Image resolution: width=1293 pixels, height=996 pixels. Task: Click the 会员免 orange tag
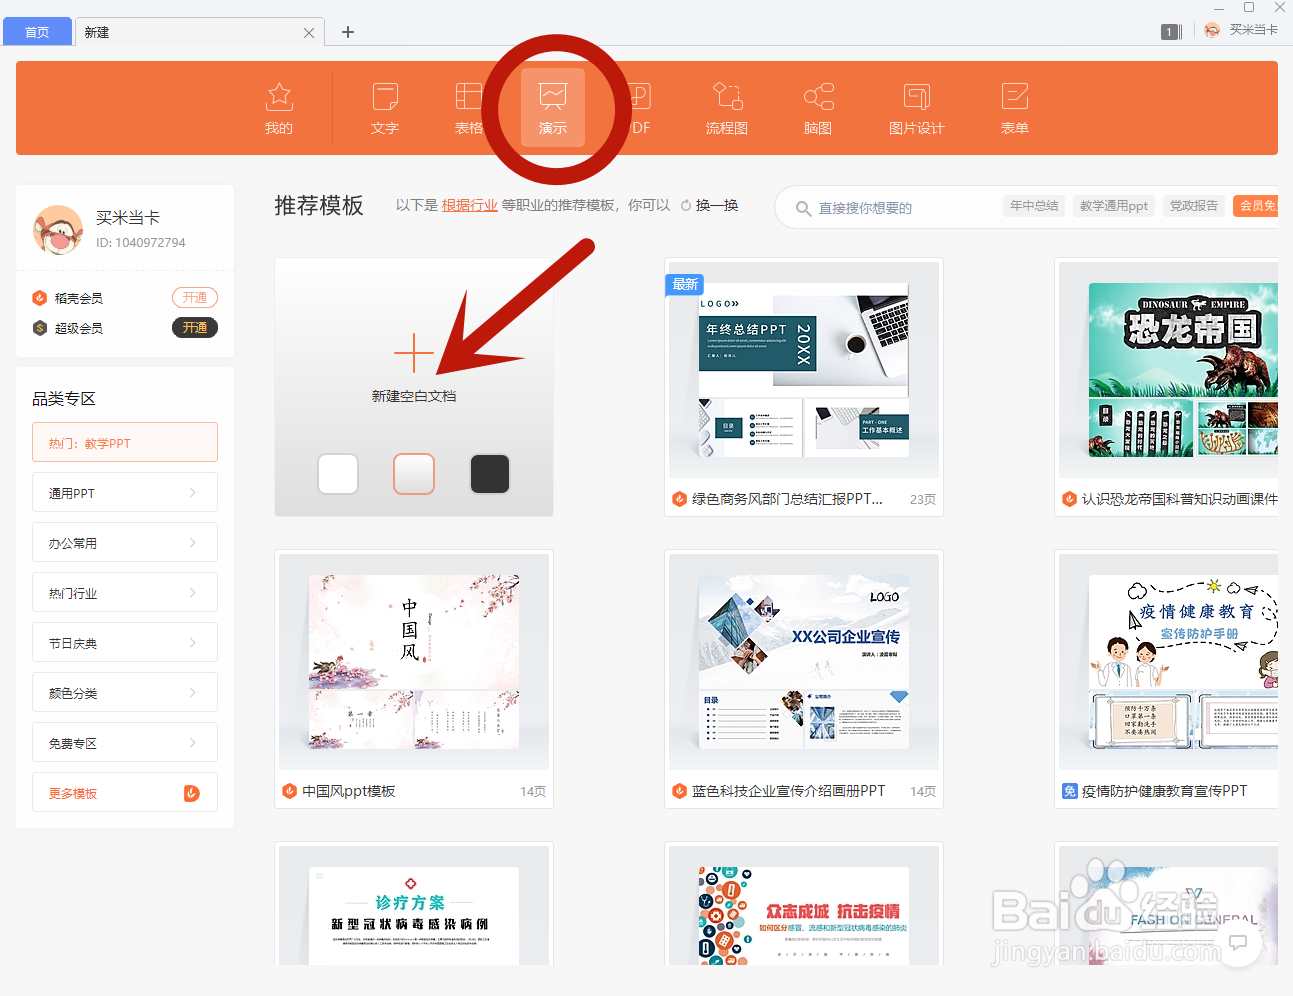[x=1256, y=206]
